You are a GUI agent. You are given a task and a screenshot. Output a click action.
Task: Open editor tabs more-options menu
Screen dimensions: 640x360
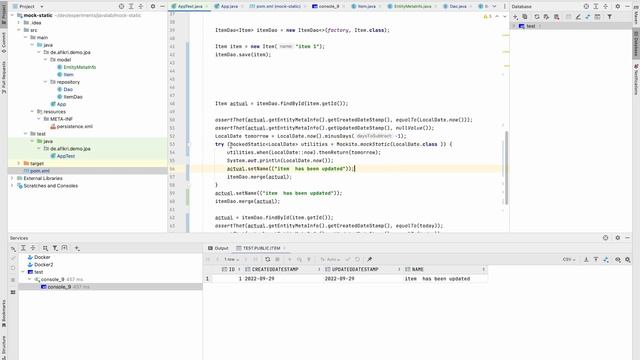point(504,7)
